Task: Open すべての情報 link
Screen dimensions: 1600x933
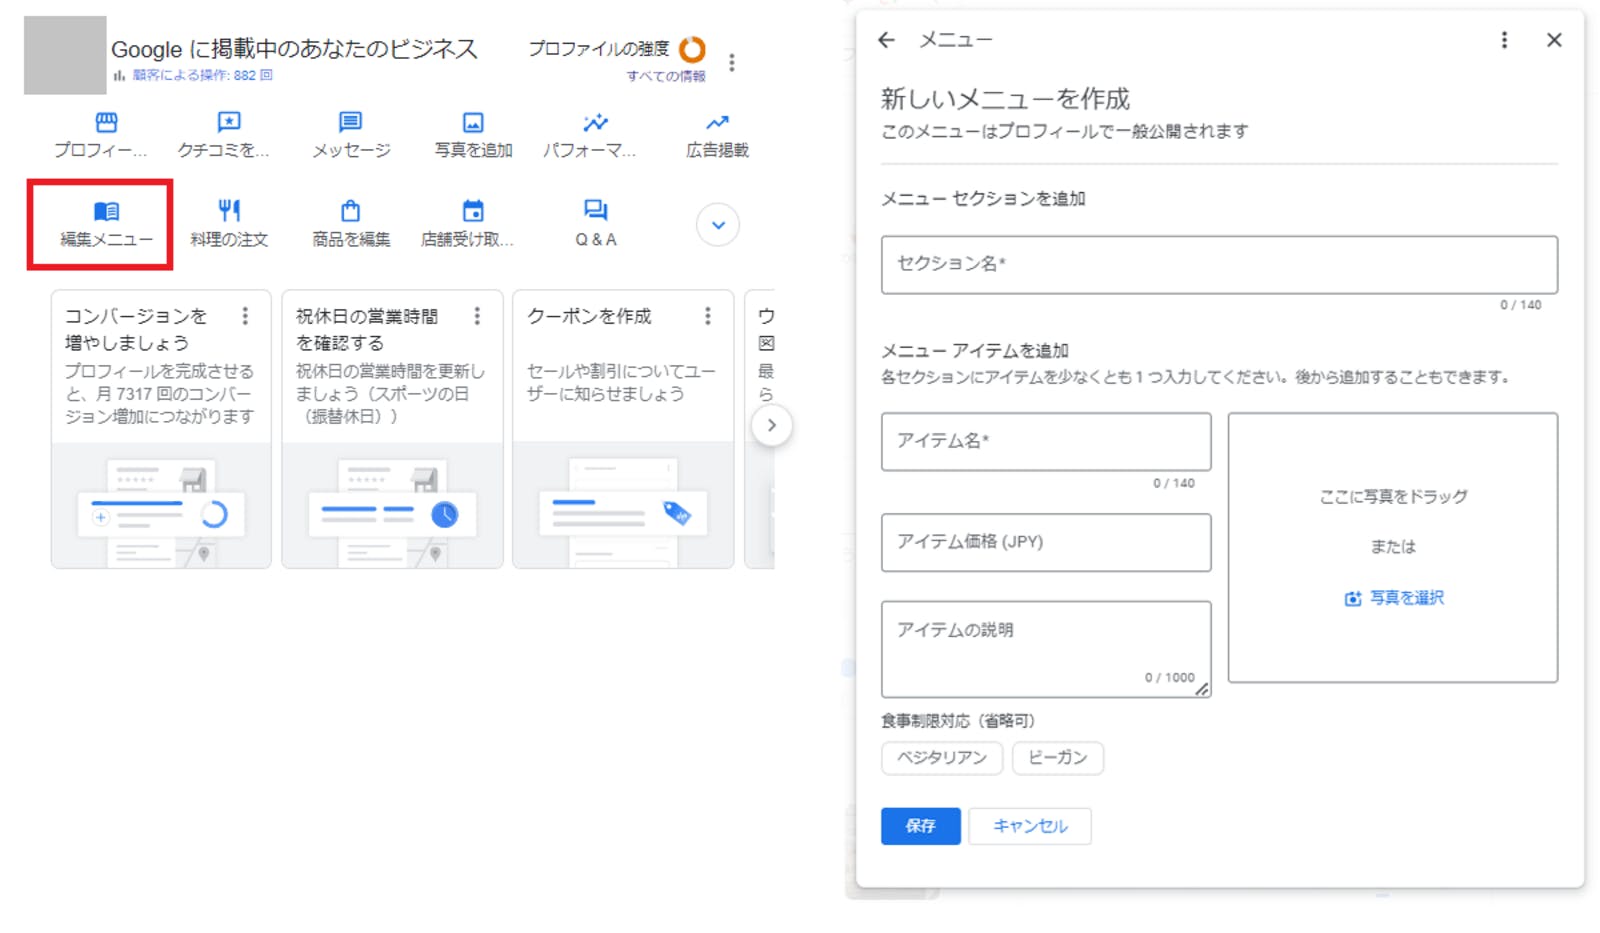Action: (x=666, y=76)
